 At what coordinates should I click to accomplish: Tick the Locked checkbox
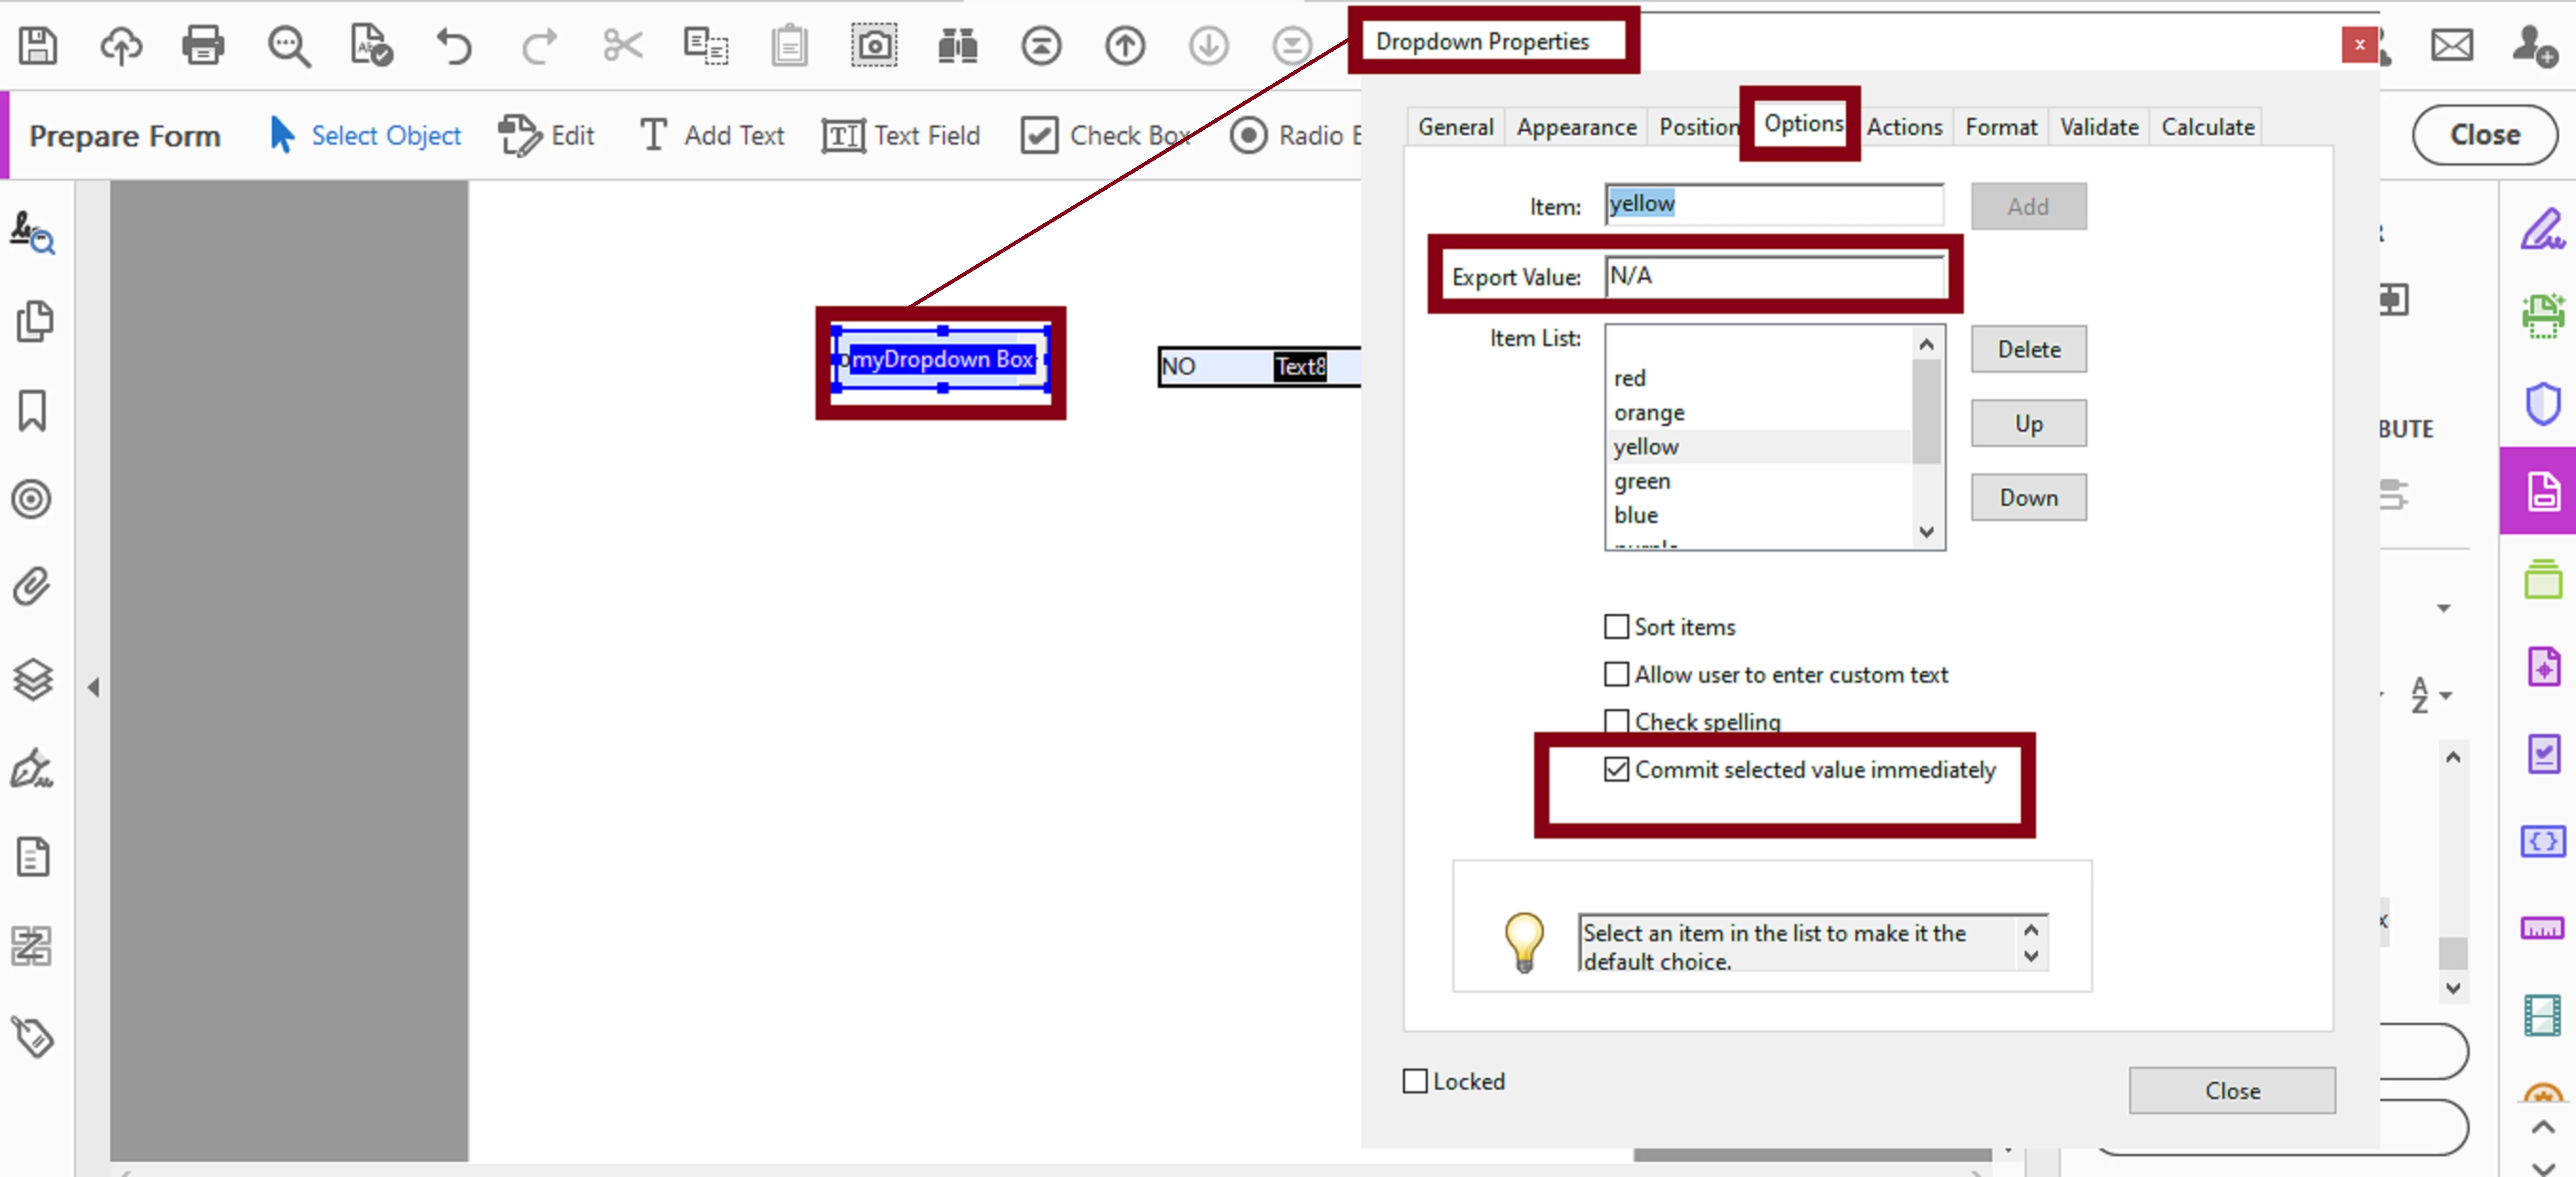(x=1415, y=1081)
